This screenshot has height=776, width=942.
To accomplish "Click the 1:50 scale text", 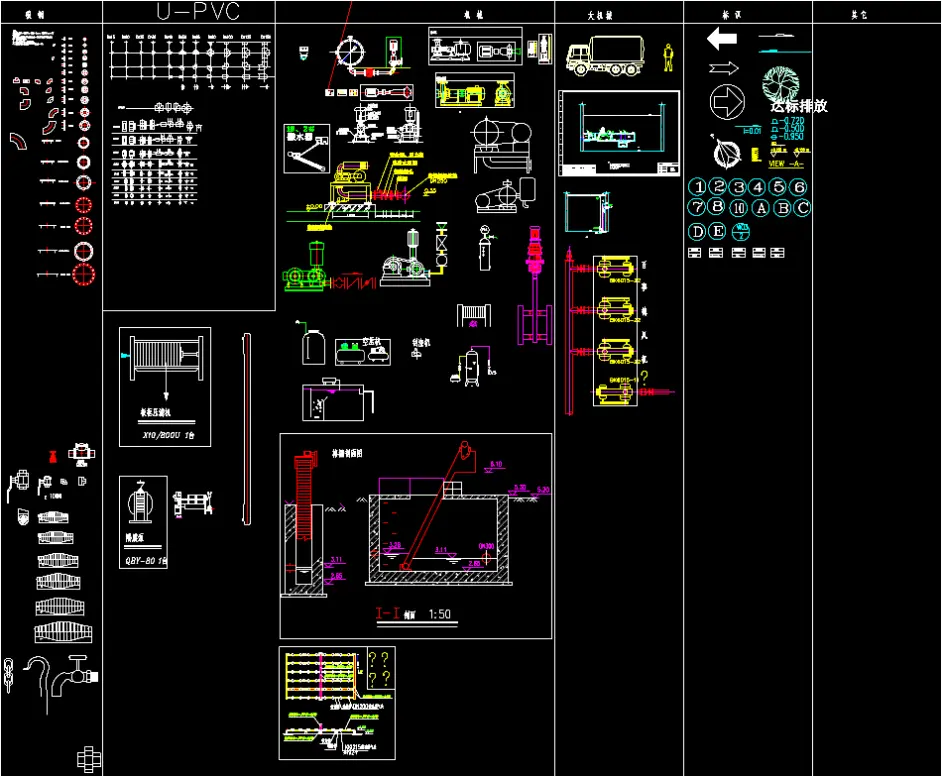I will (440, 614).
